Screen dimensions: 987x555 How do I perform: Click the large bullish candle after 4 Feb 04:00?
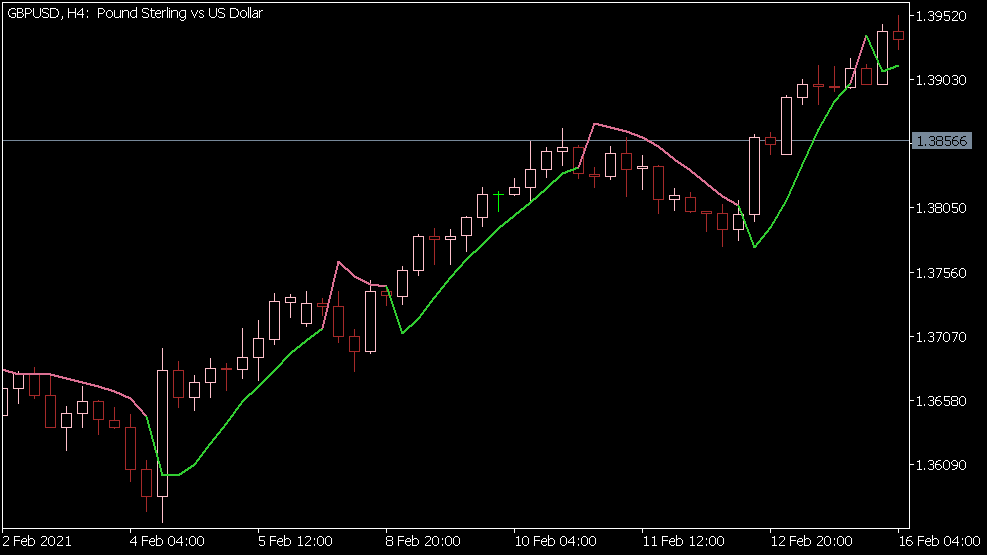[x=162, y=434]
